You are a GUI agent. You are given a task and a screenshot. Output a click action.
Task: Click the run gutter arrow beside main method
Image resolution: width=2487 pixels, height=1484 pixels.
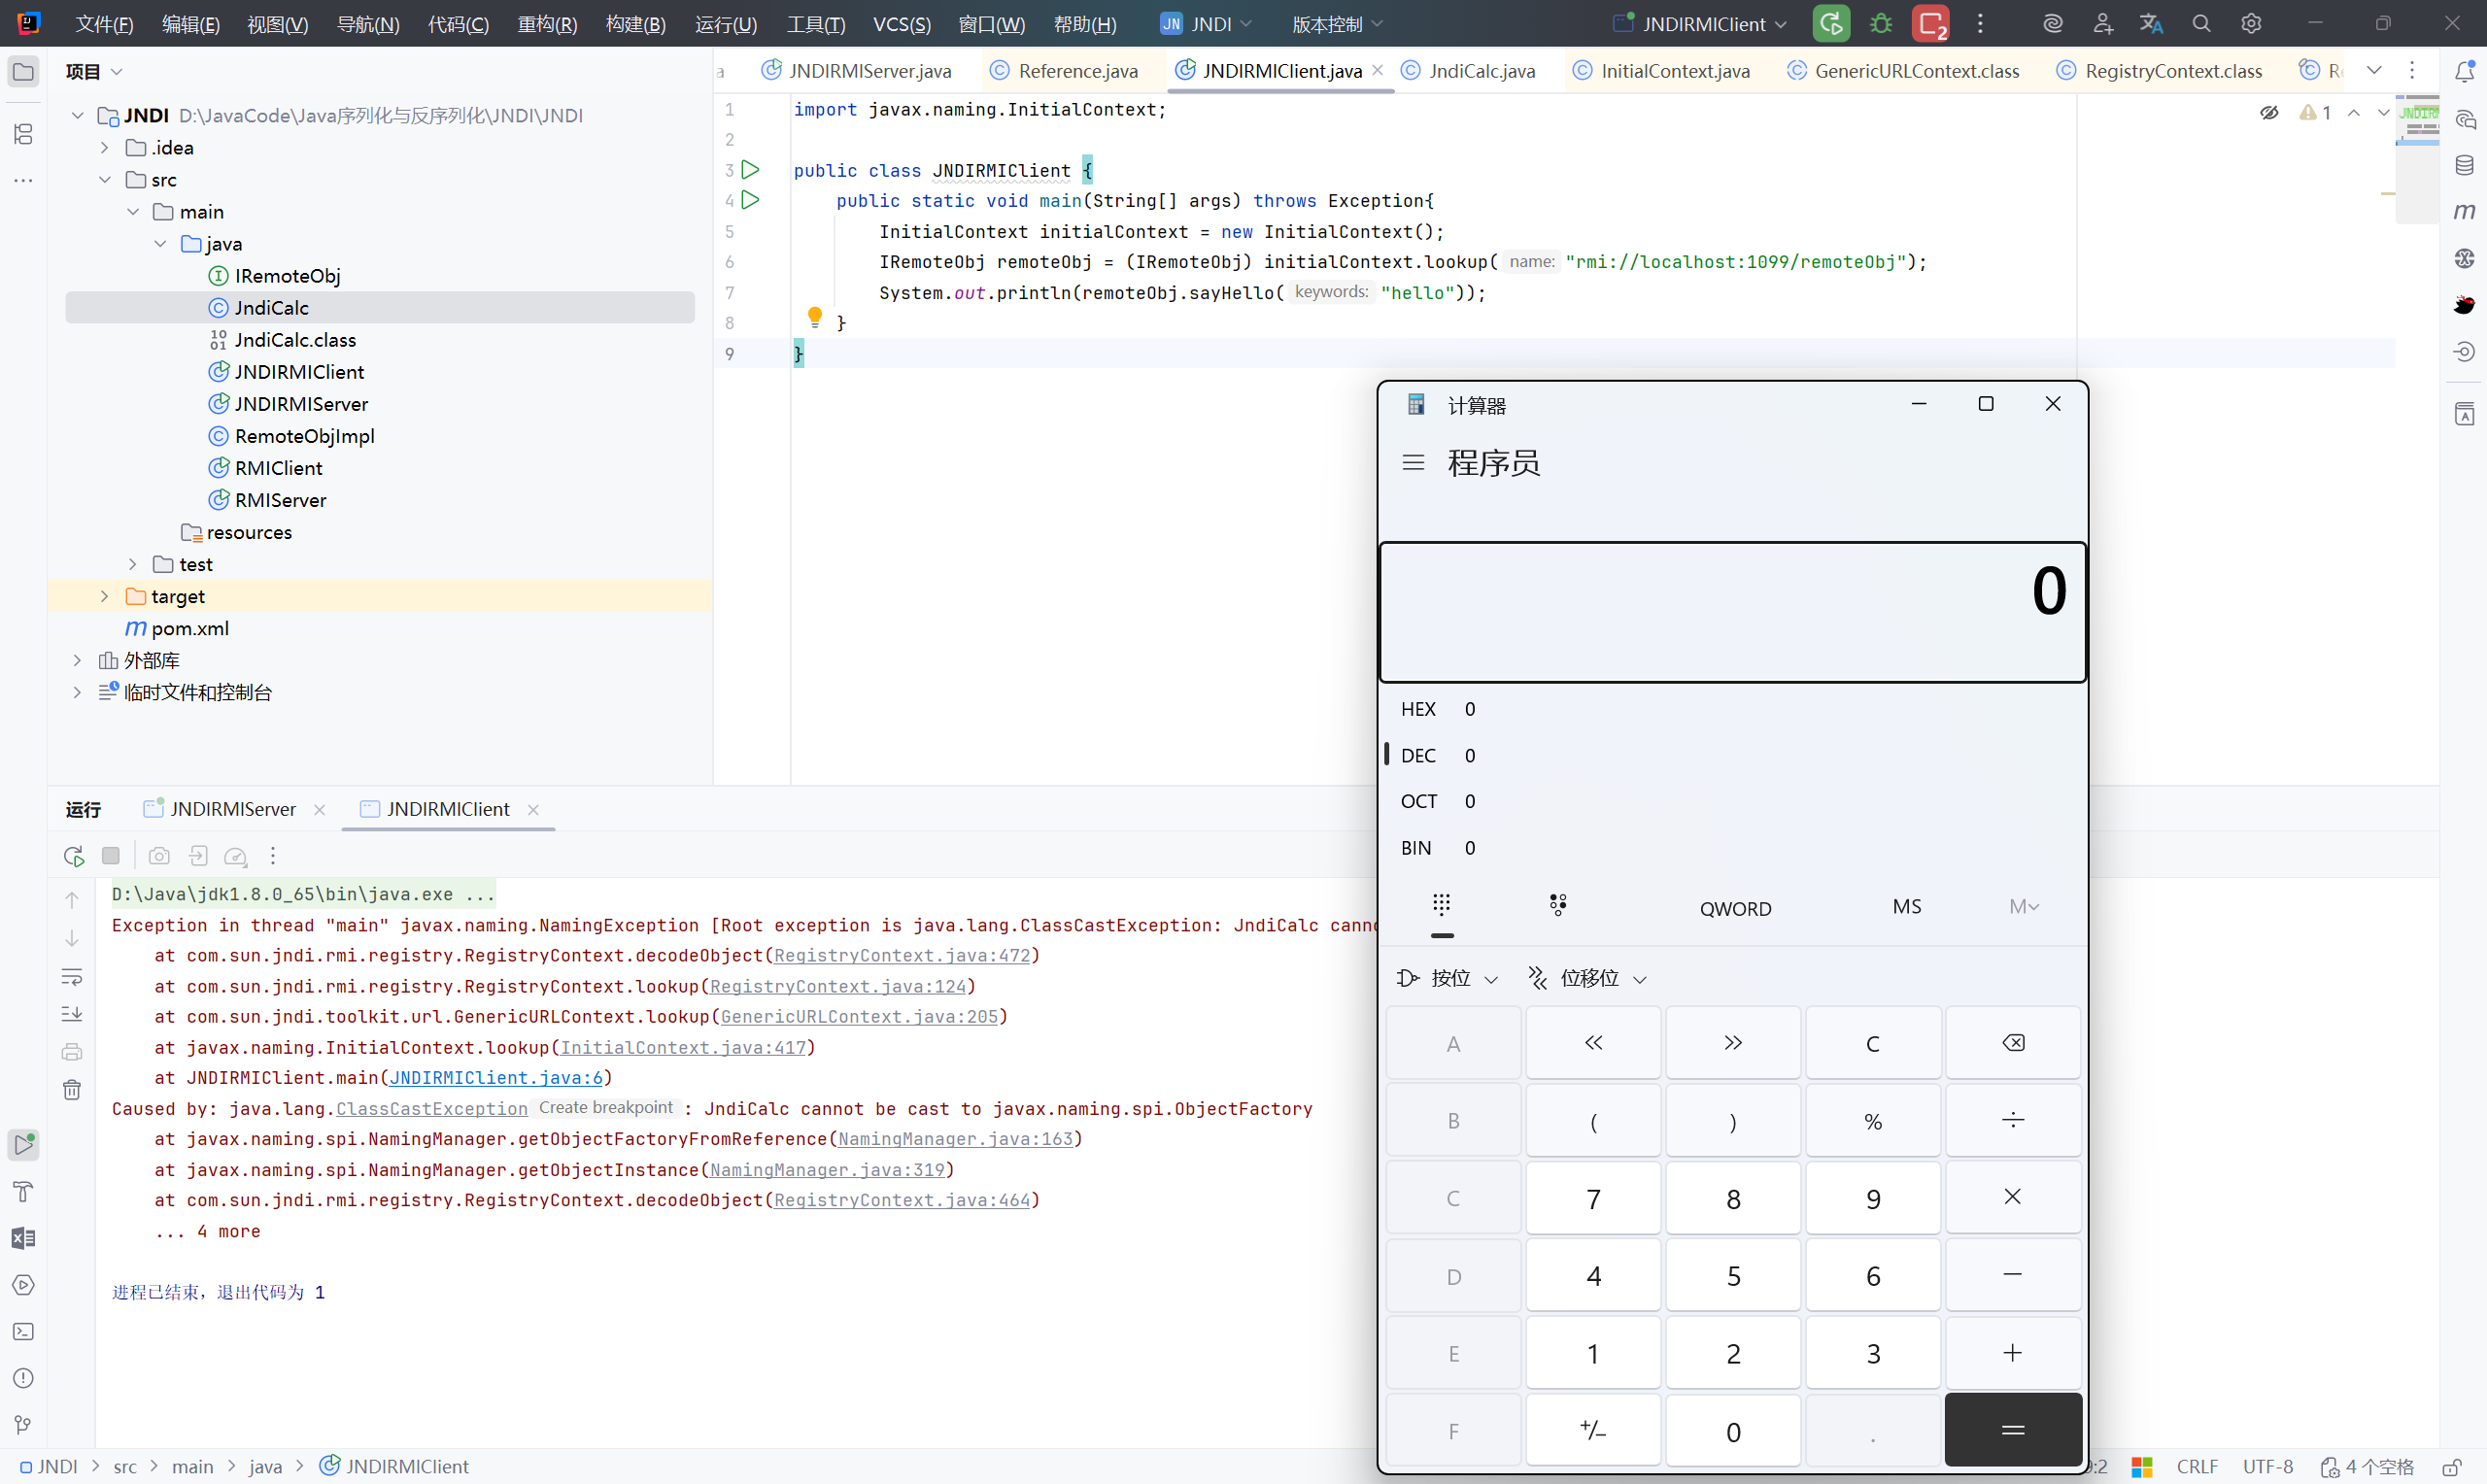750,200
